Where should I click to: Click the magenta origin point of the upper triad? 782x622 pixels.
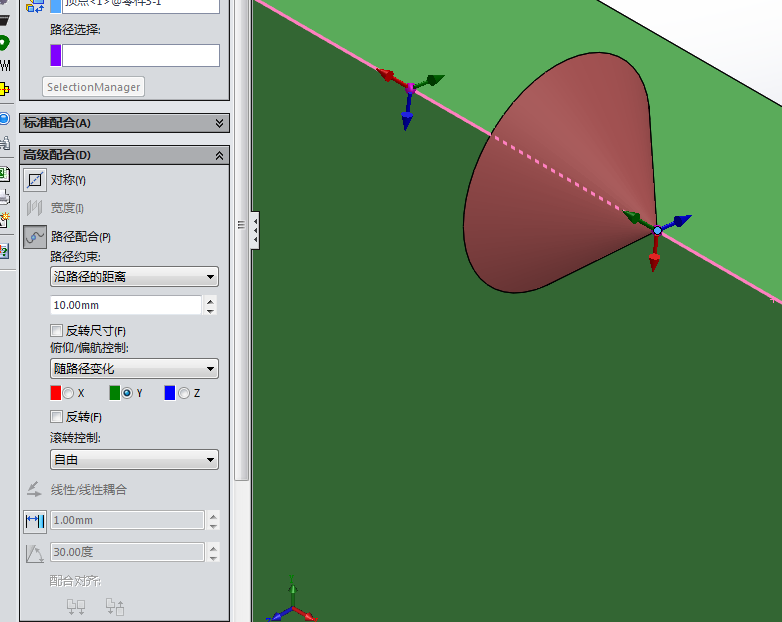pos(410,88)
